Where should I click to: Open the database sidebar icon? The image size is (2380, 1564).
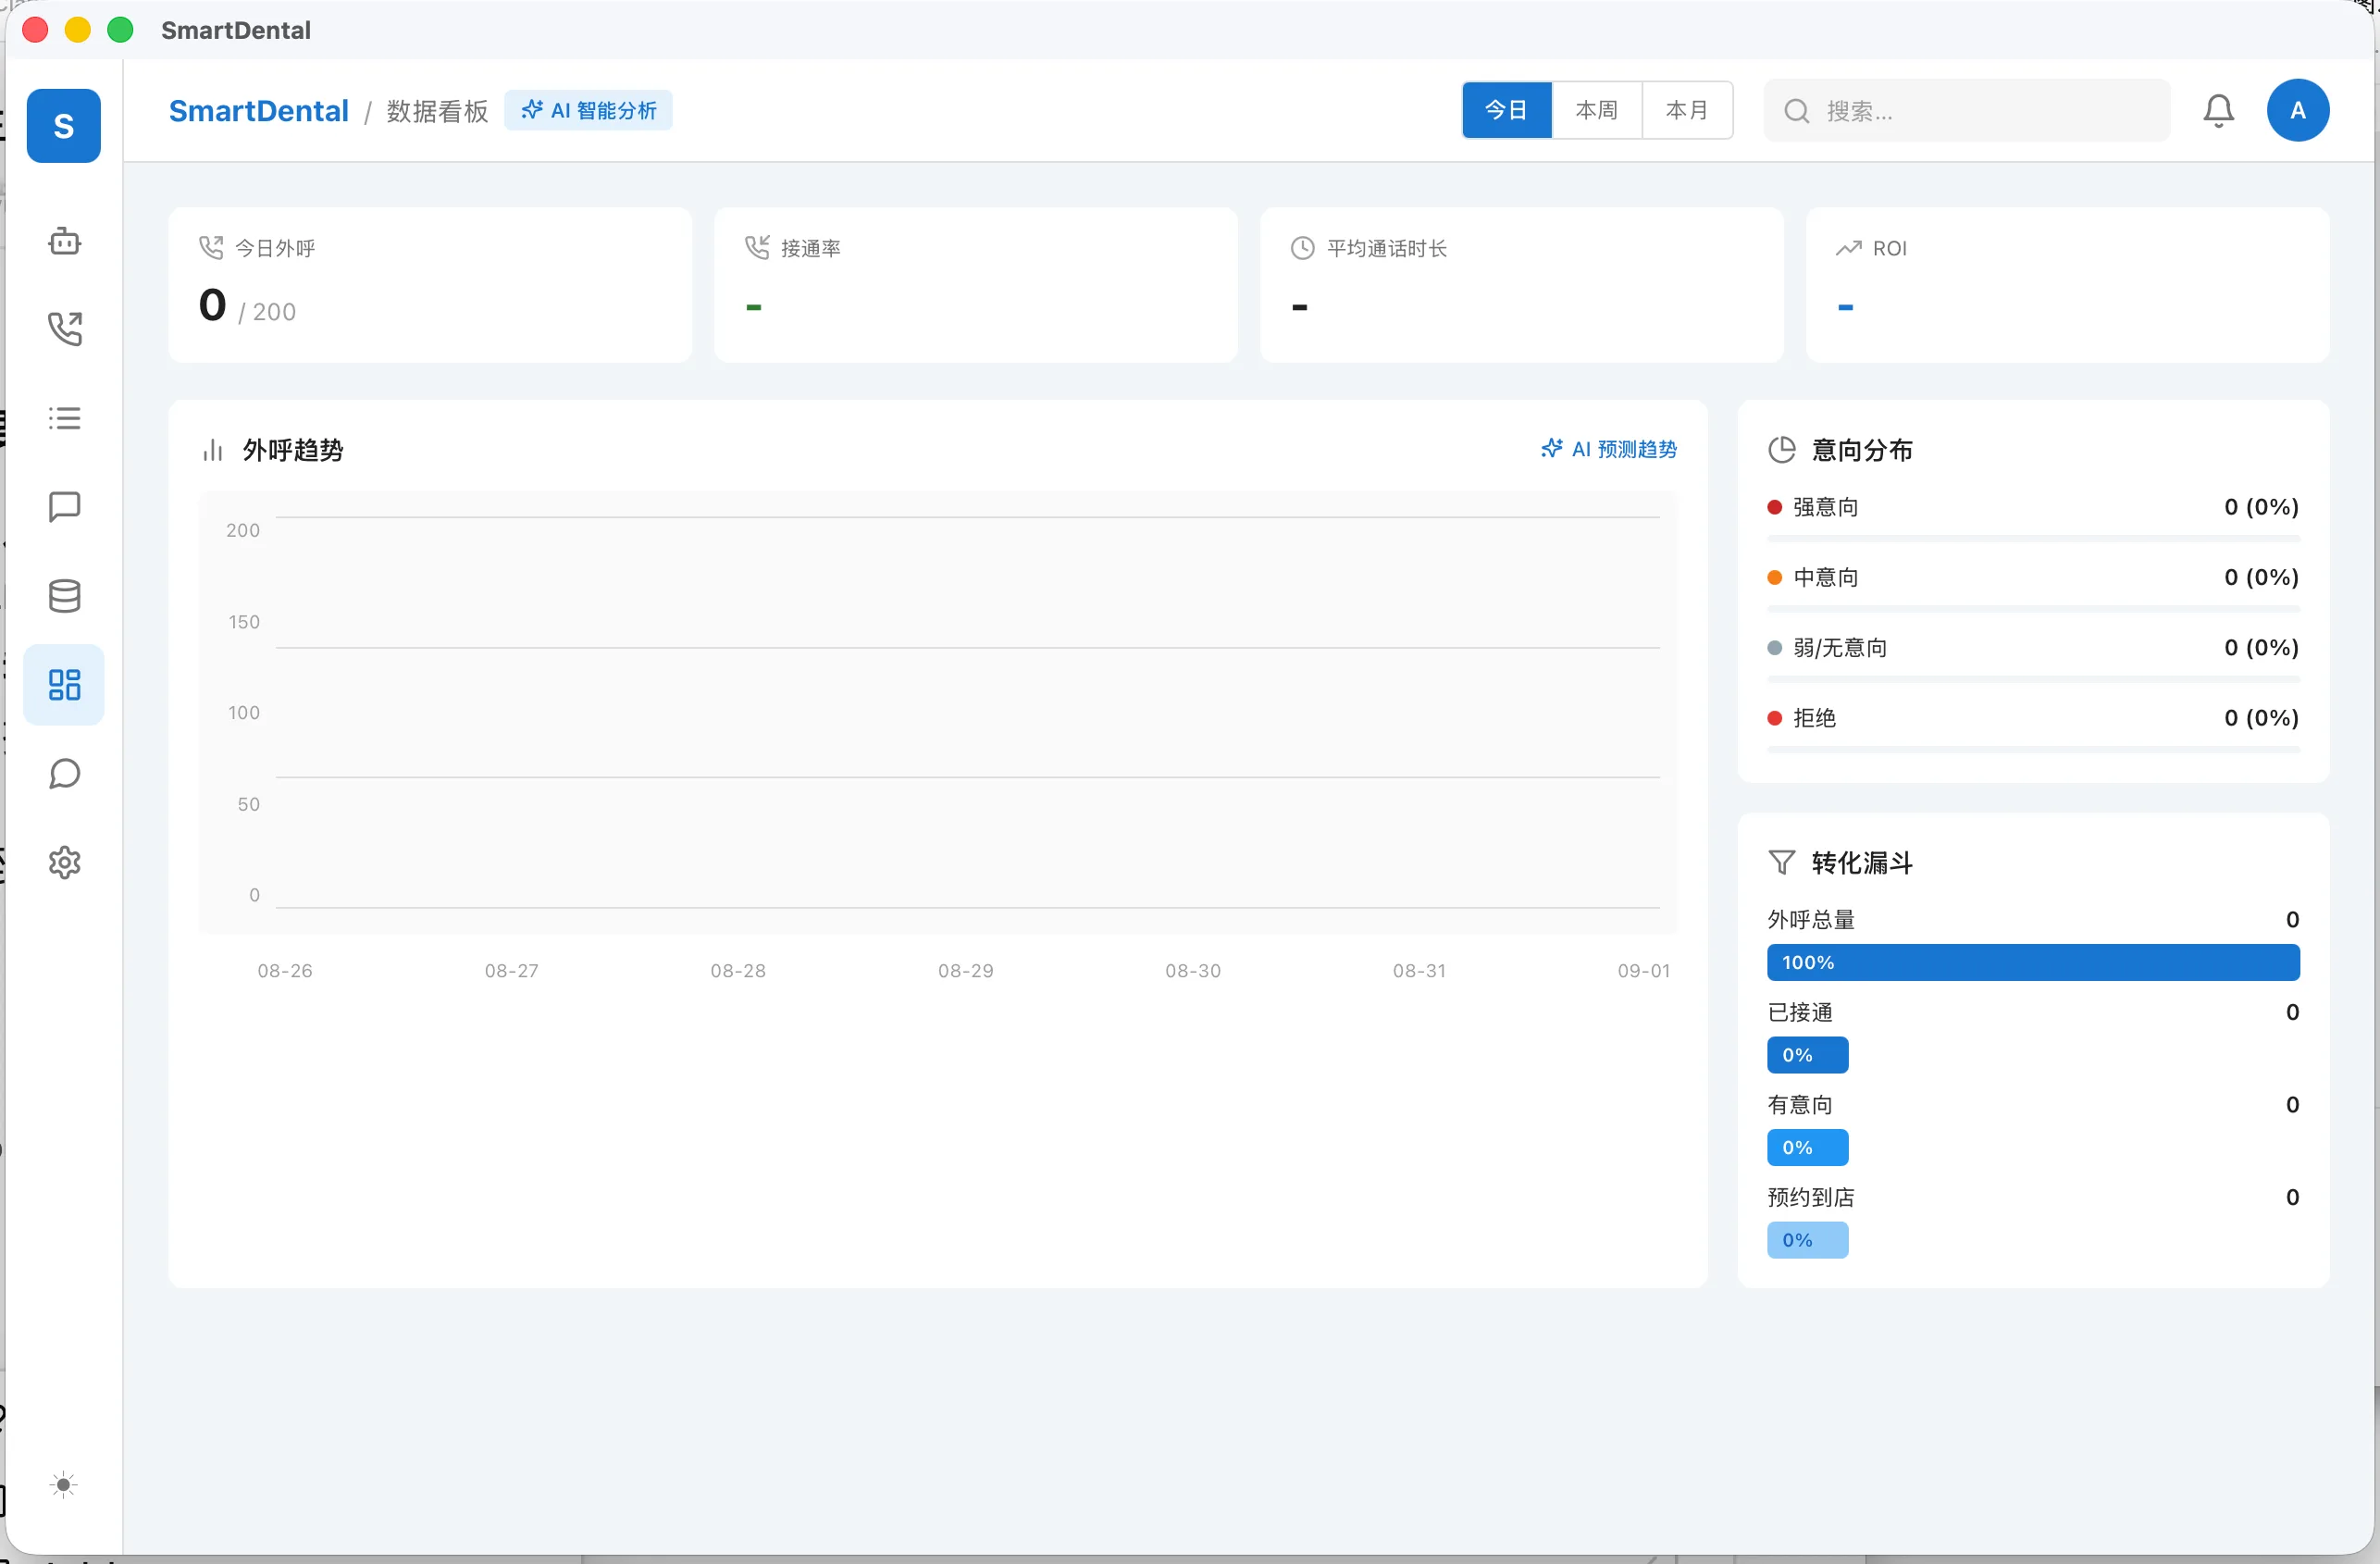point(64,596)
